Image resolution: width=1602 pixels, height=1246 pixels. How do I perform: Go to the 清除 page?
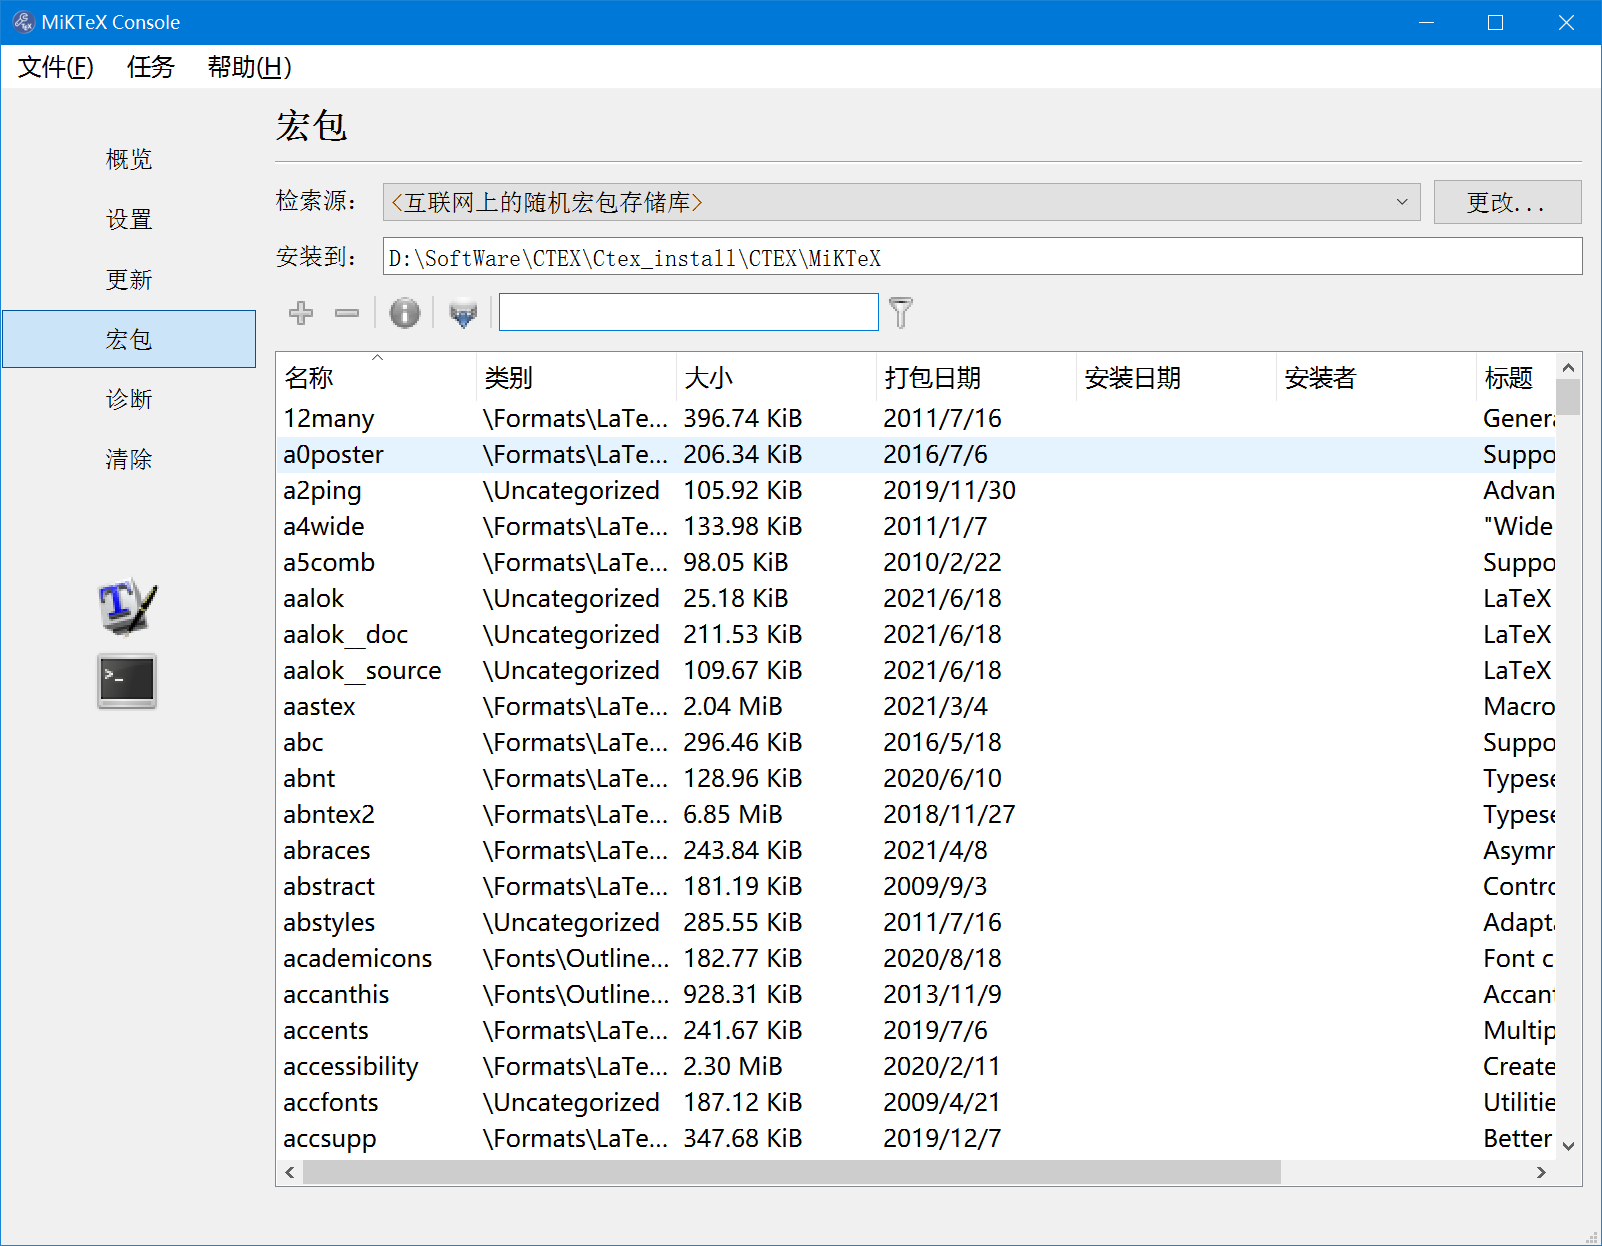[129, 460]
